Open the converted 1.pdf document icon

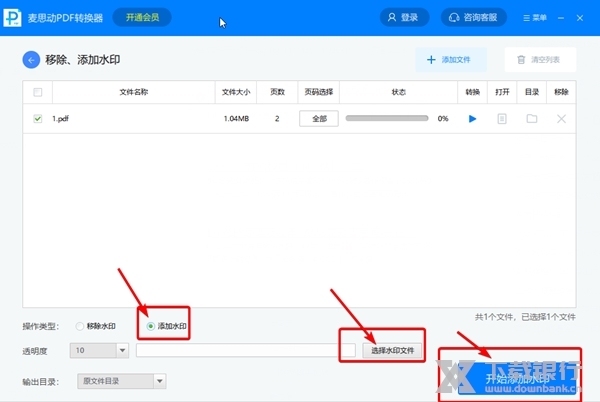502,119
